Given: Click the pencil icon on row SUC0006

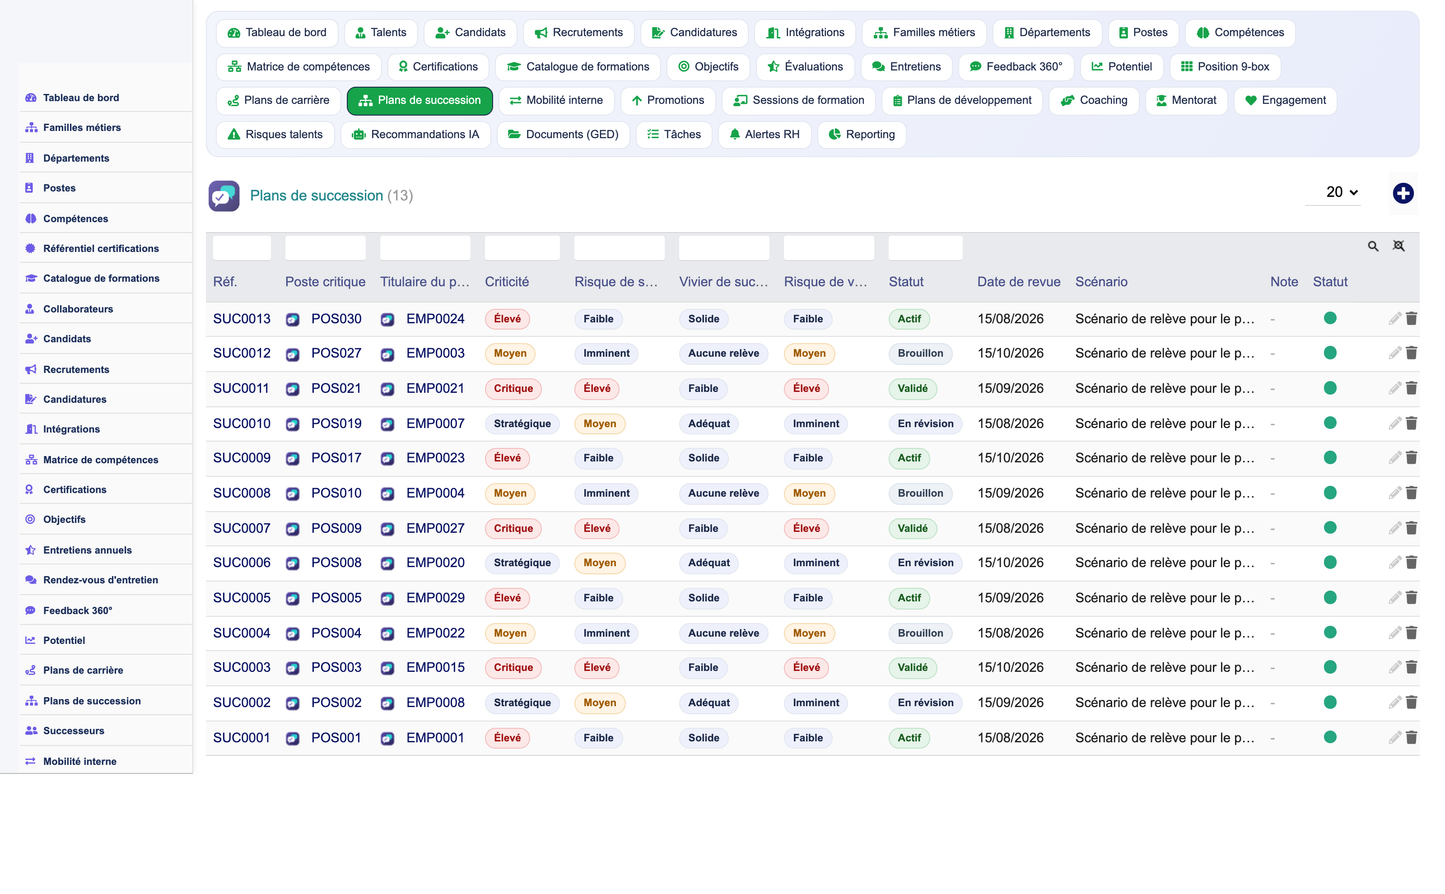Looking at the screenshot, I should tap(1394, 563).
